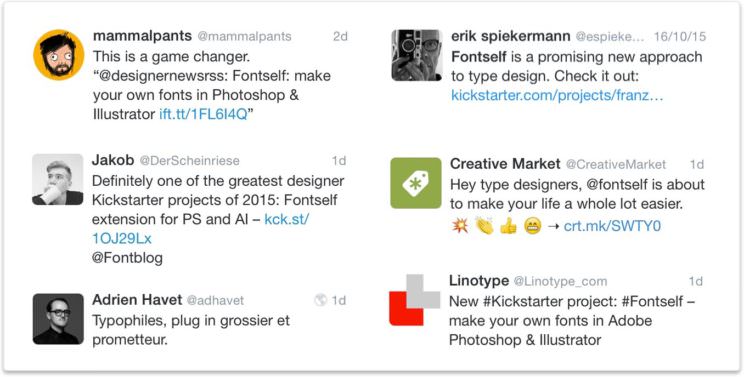Click the @mammalpants handle
Screen dimensions: 744x377
244,37
